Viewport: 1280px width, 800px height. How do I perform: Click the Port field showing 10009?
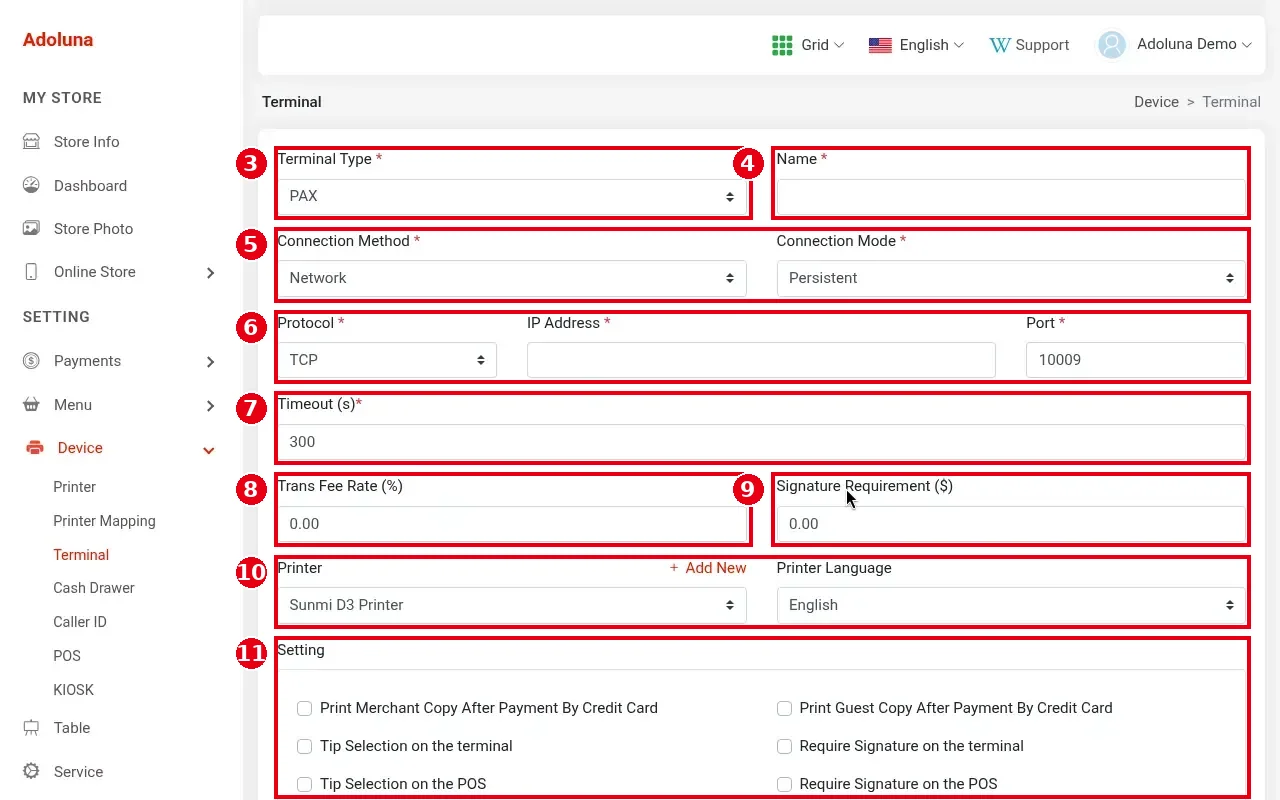pos(1136,360)
